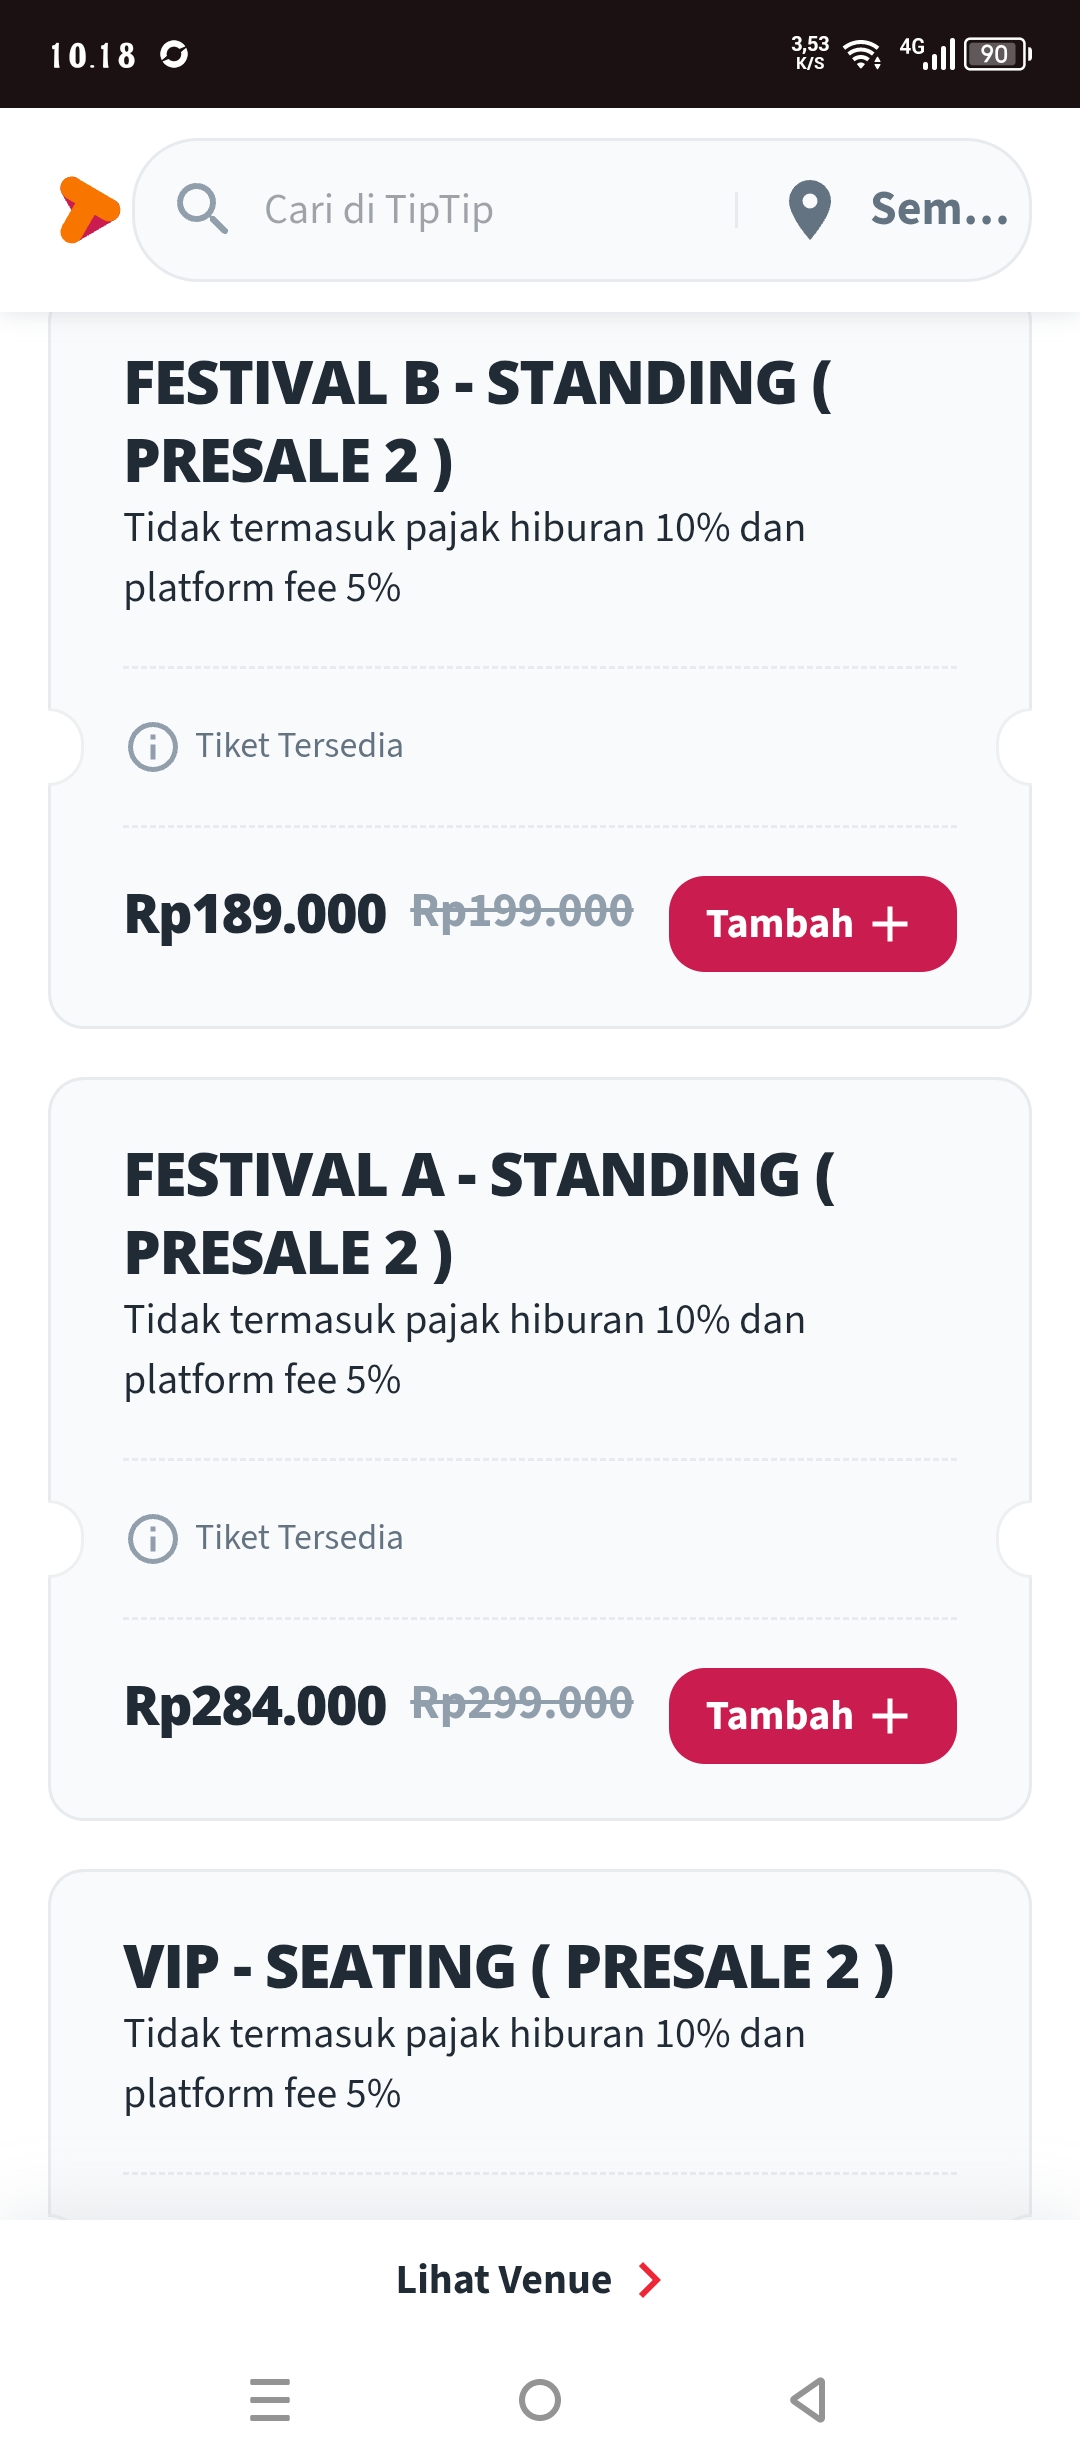Image resolution: width=1080 pixels, height=2460 pixels.
Task: Click the search magnifier icon
Action: point(202,209)
